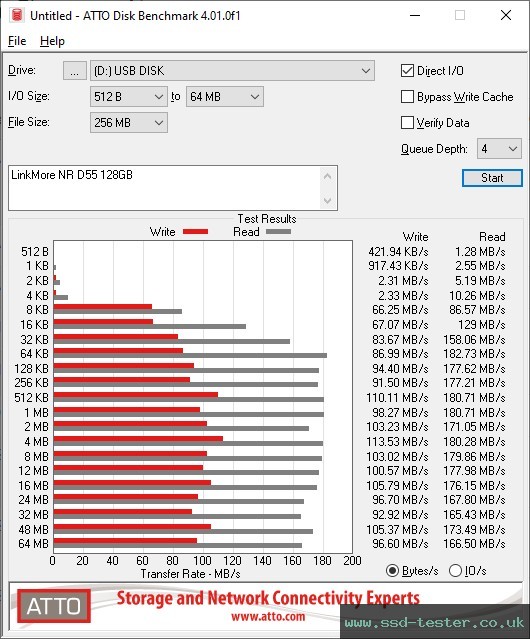Click the description box scroll down arrow
530x639 pixels.
point(328,200)
